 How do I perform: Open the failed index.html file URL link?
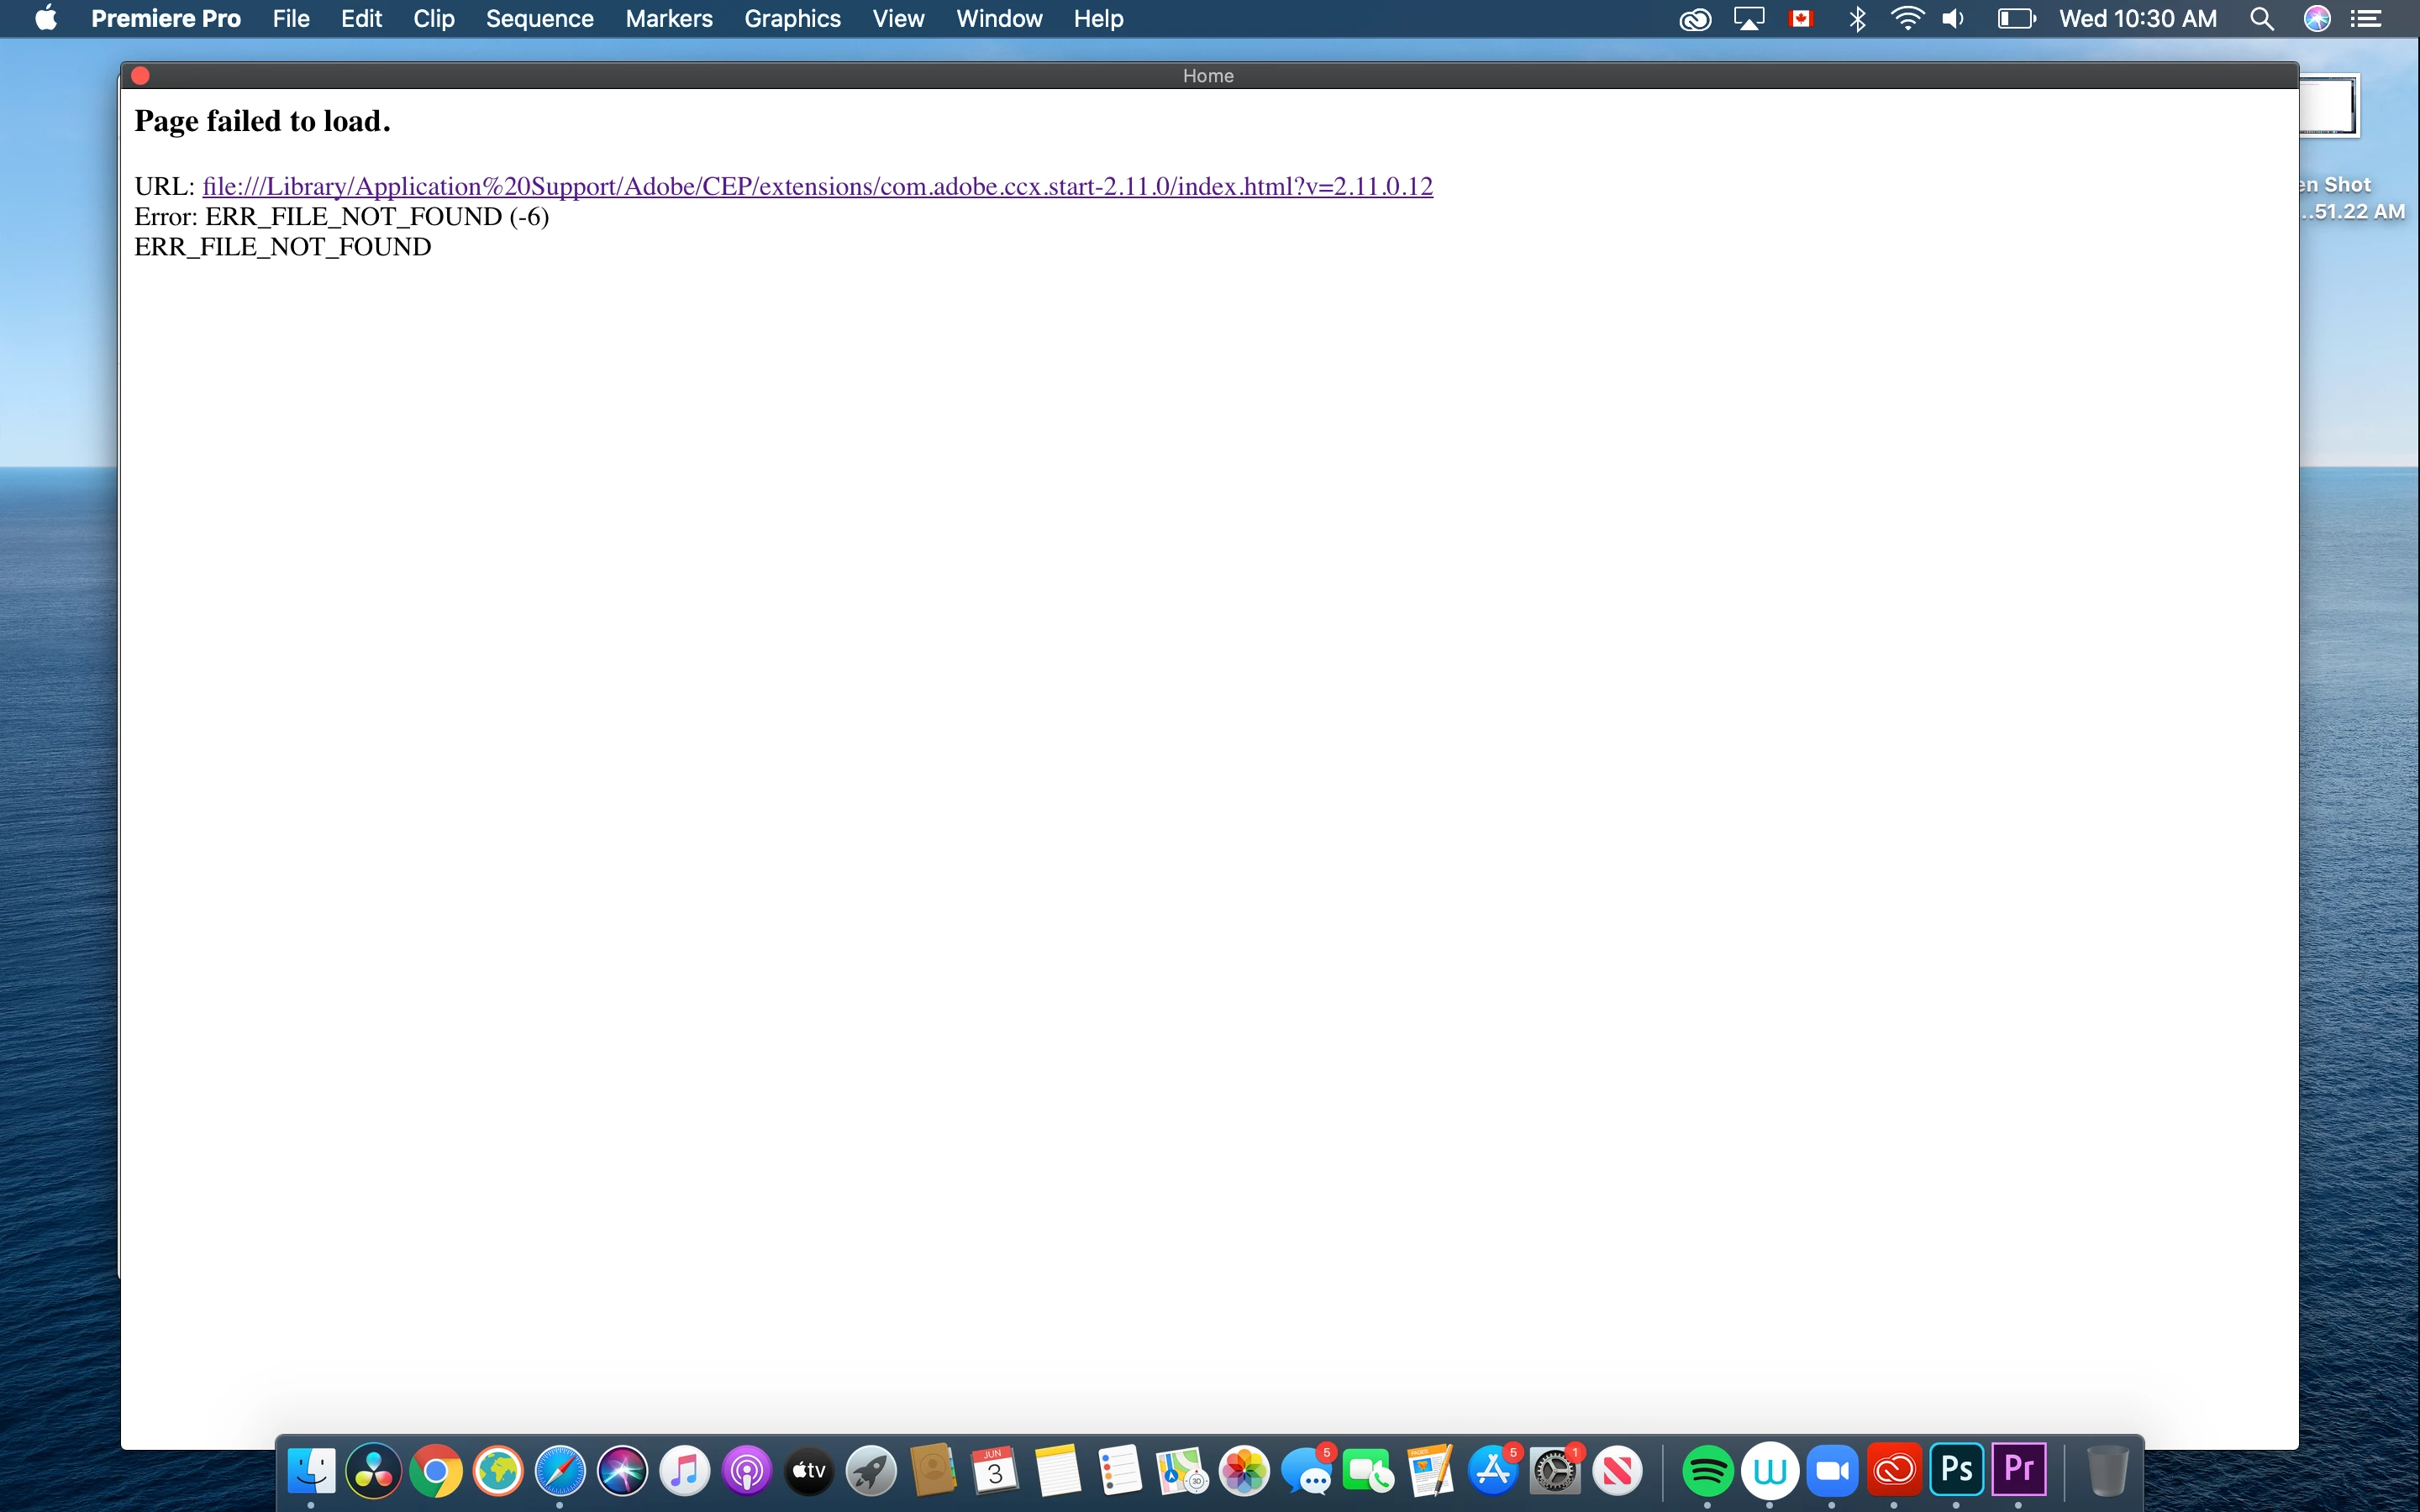tap(817, 187)
